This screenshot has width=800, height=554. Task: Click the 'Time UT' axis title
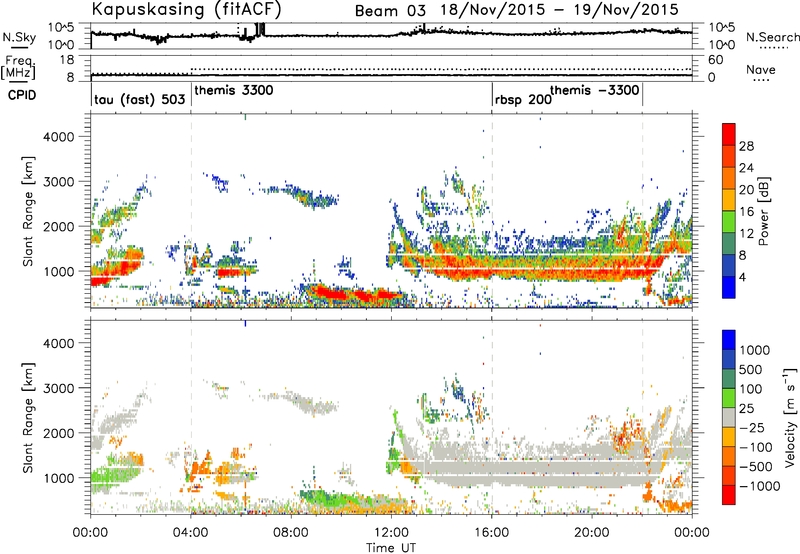pos(391,548)
